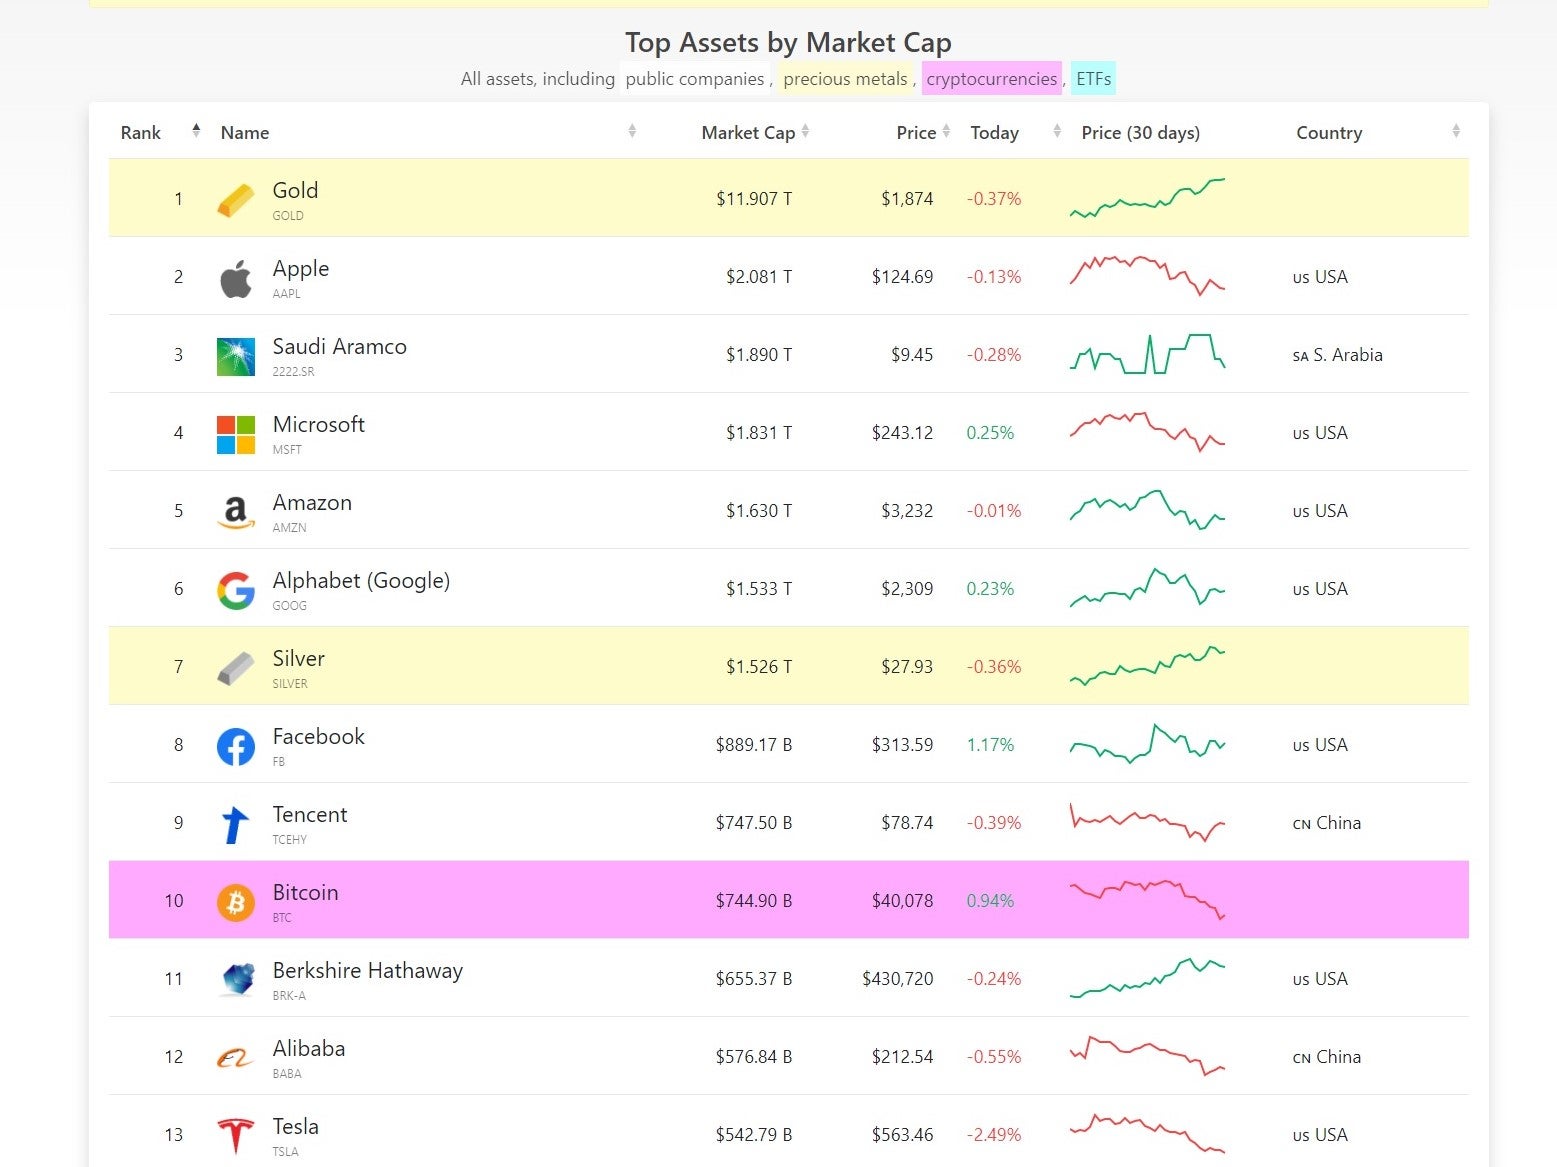Click the Microsoft logo icon
The height and width of the screenshot is (1167, 1557).
(236, 434)
